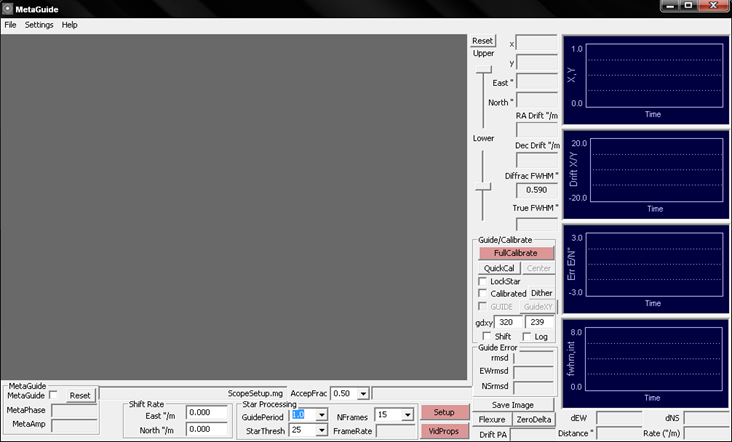
Task: Tick the MetaGuide checkbox
Action: [x=54, y=395]
